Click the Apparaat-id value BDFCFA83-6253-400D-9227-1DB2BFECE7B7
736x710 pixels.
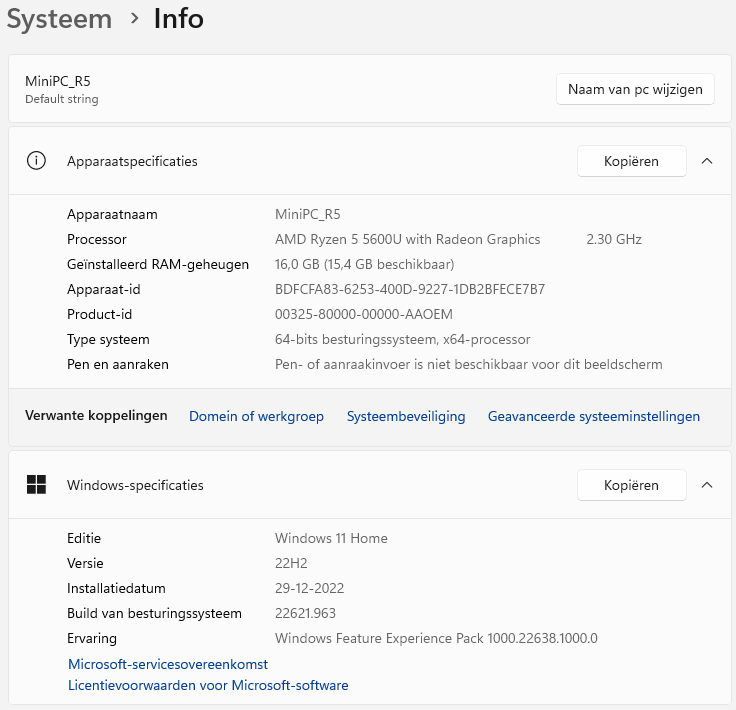pyautogui.click(x=410, y=289)
